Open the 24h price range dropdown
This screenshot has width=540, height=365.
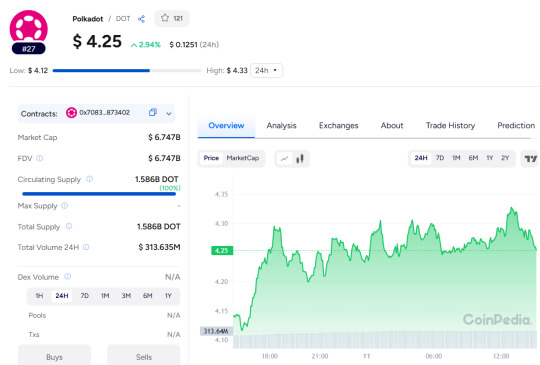267,71
